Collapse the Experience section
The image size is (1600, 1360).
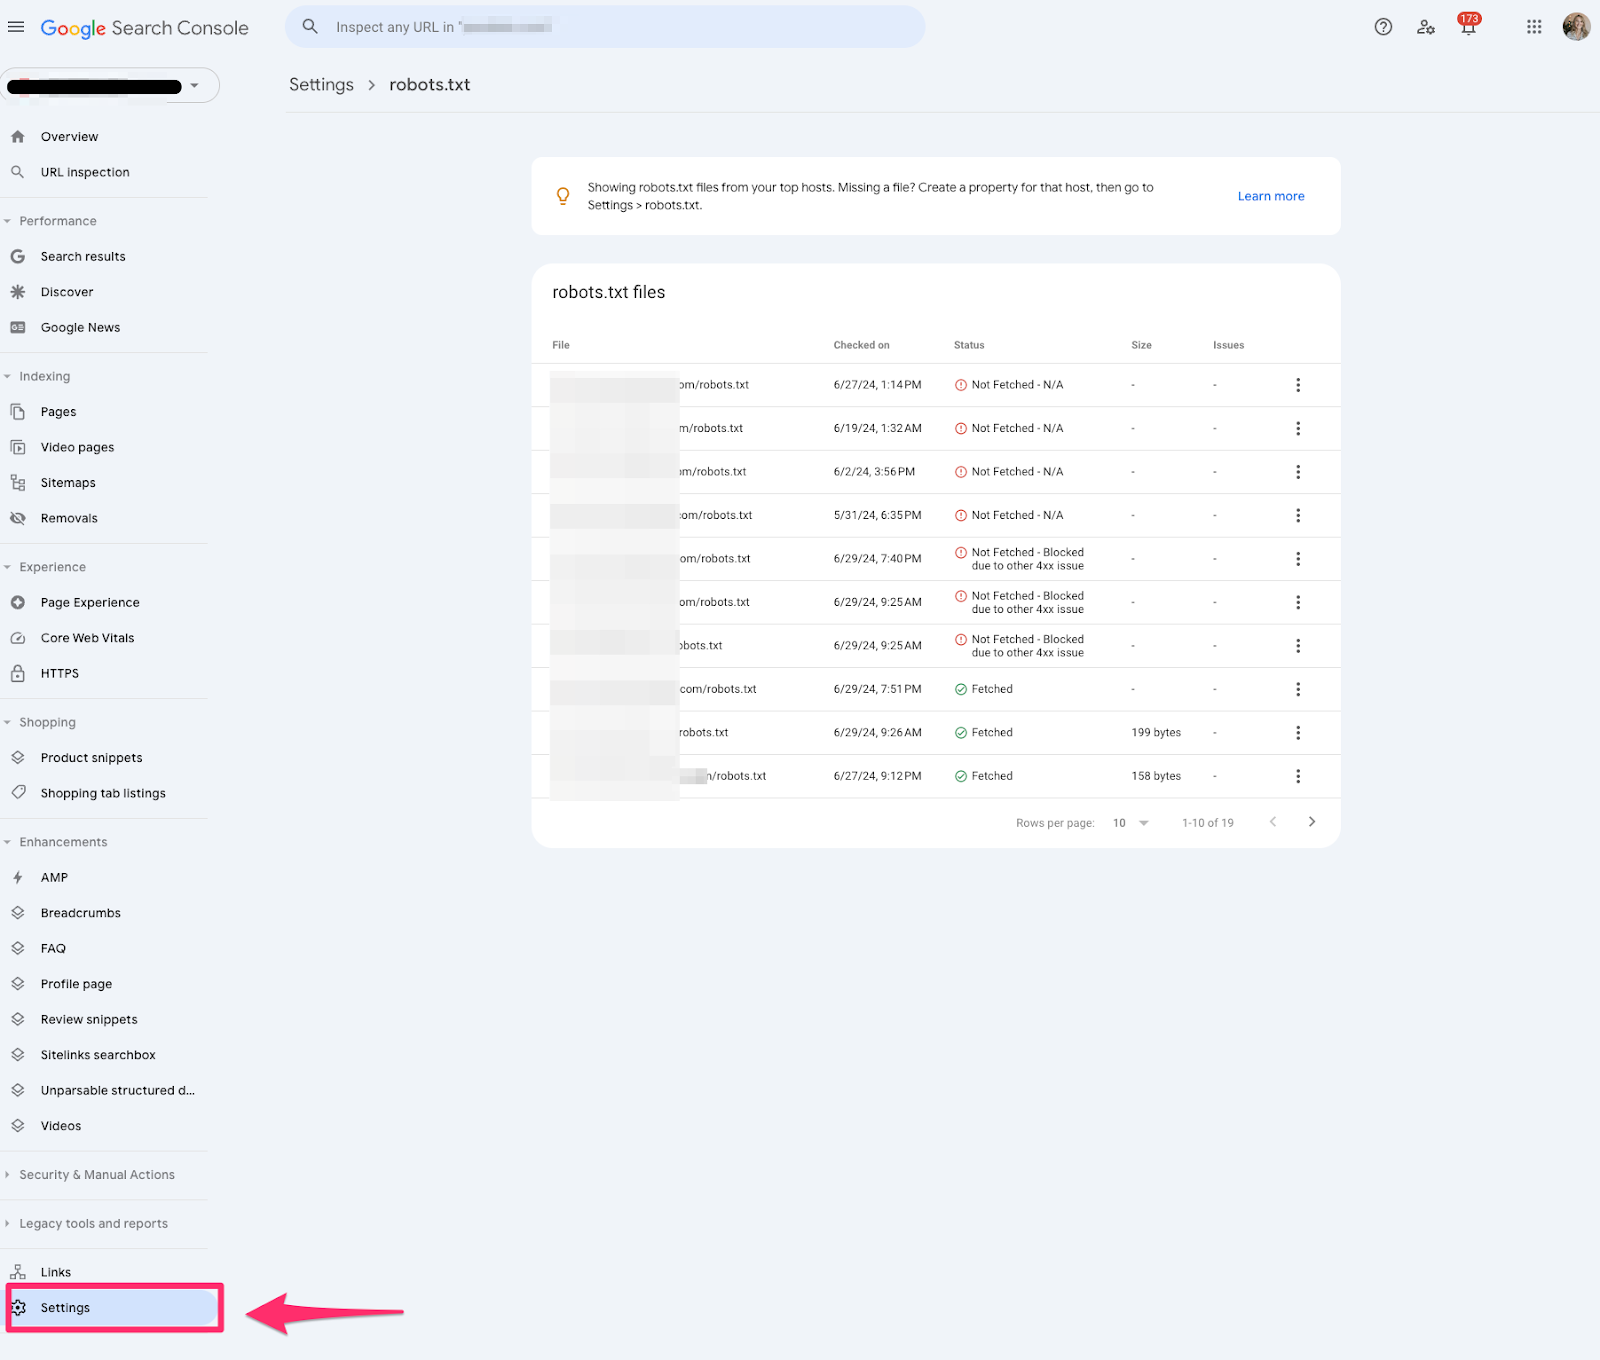7,567
